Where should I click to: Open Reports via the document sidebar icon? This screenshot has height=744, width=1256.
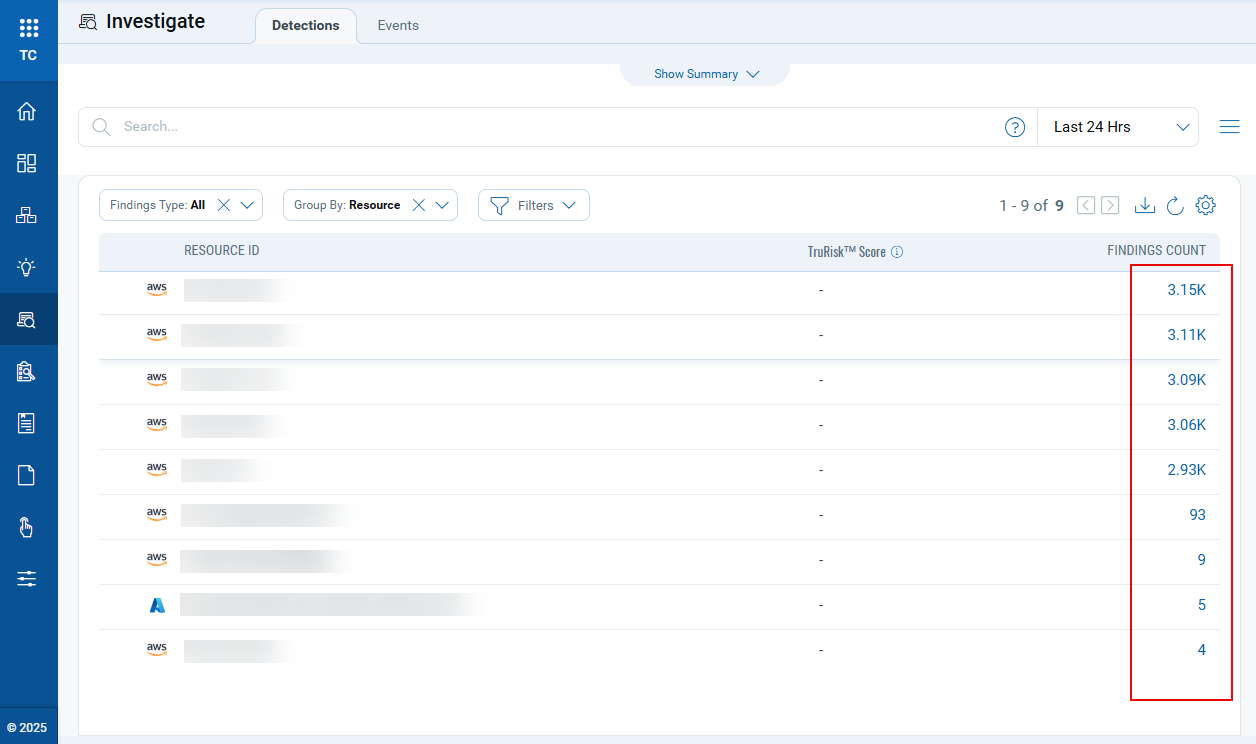pos(28,474)
